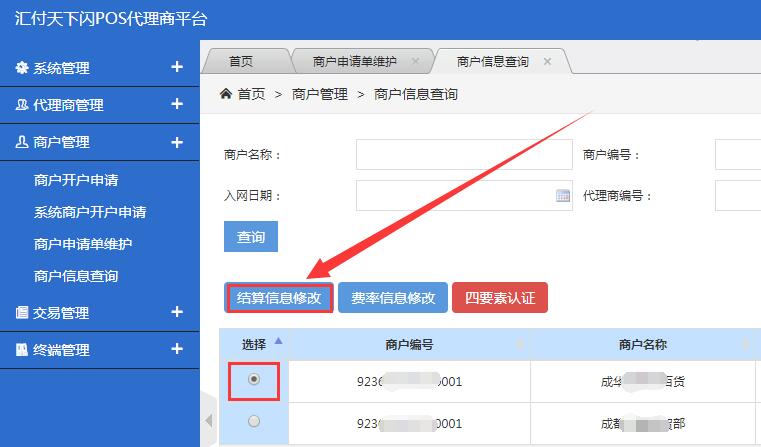Select the radio button for merchant 成华…百货
This screenshot has width=761, height=447.
254,379
